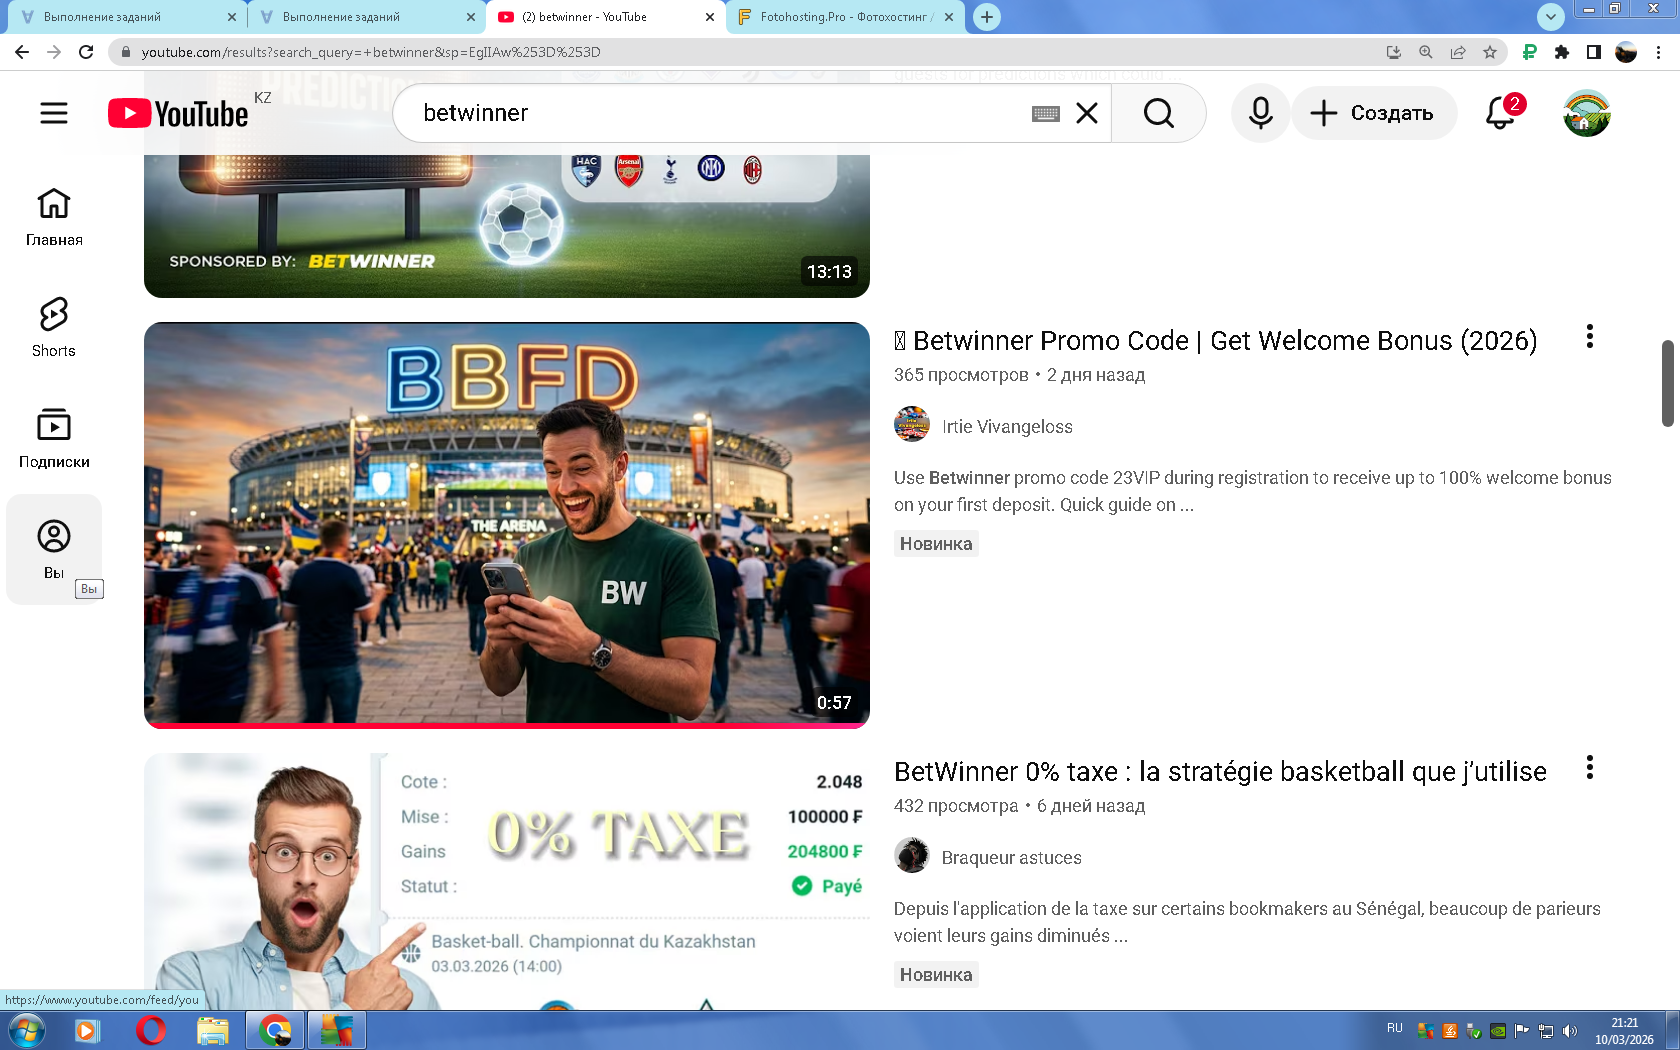Click the '432 просмотра' view count

(956, 806)
